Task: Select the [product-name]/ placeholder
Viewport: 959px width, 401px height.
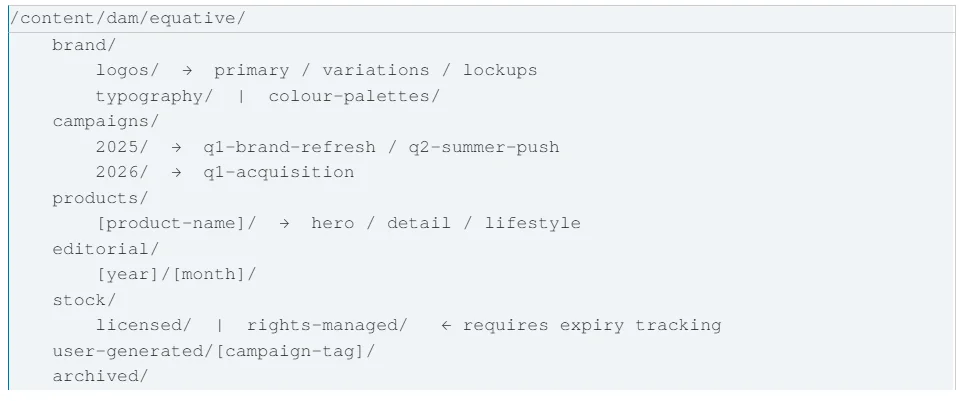Action: click(177, 223)
